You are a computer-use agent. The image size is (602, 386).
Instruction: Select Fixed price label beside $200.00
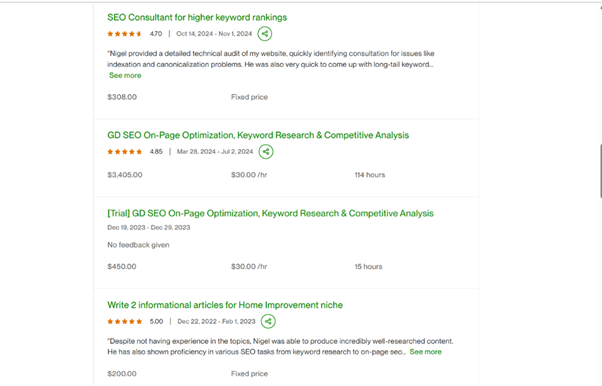click(x=249, y=374)
